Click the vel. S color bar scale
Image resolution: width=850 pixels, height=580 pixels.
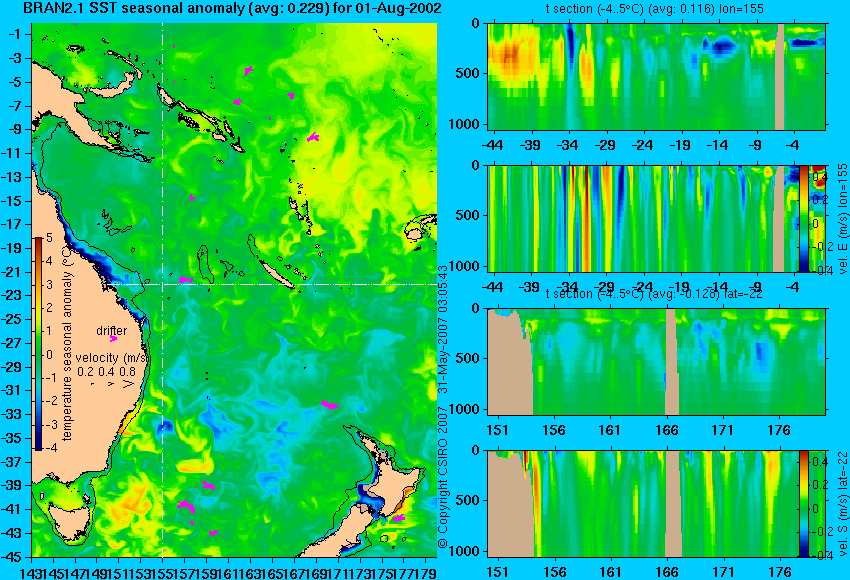point(803,504)
